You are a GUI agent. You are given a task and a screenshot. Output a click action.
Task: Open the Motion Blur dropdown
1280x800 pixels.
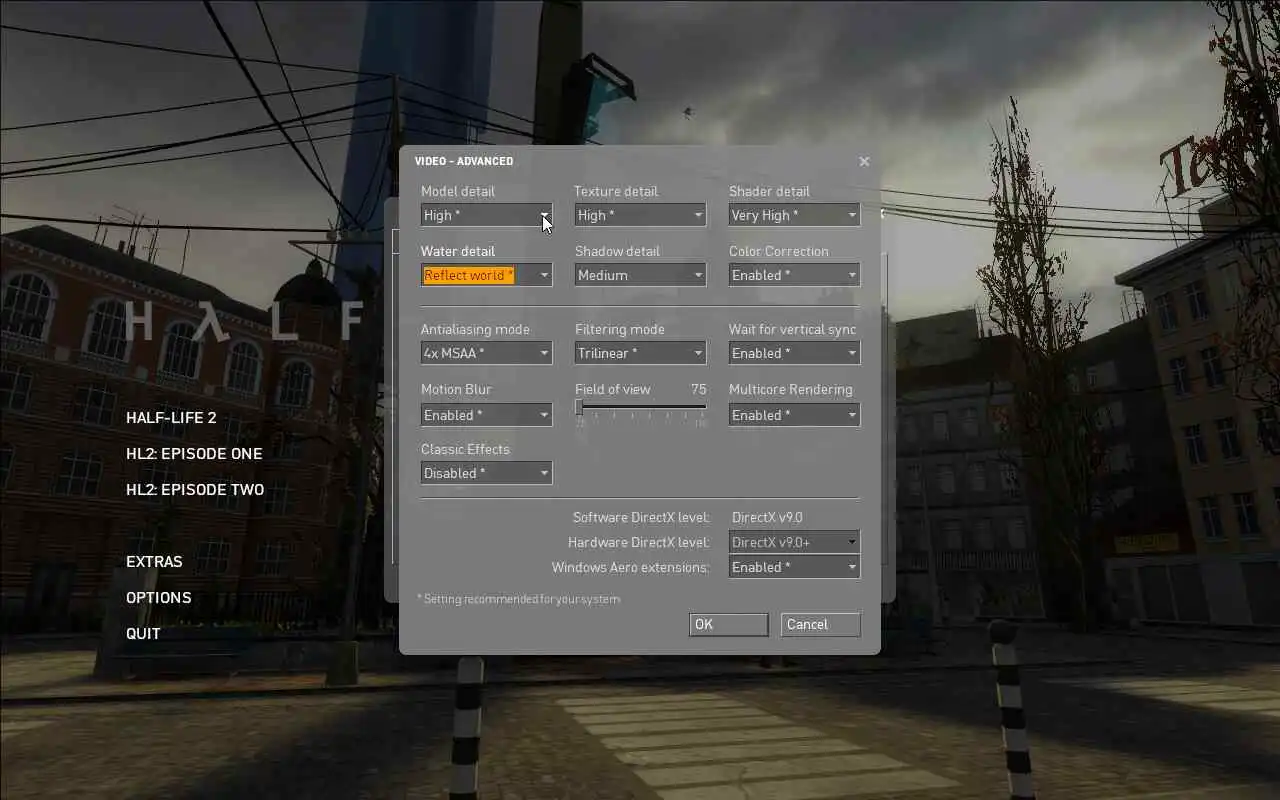(x=486, y=415)
